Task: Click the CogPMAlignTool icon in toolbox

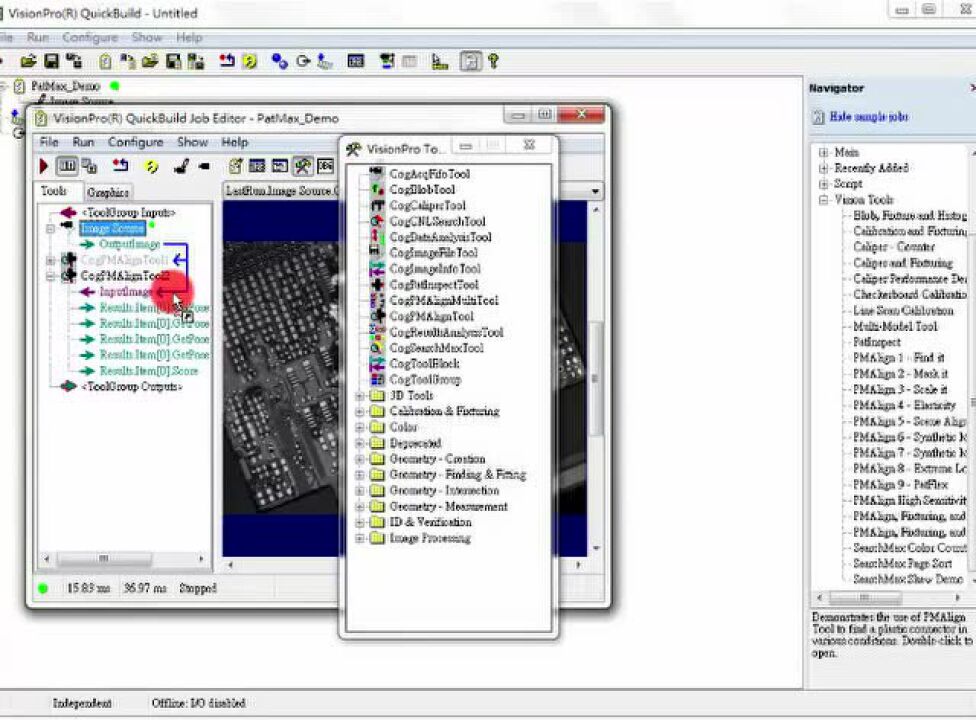Action: point(377,316)
